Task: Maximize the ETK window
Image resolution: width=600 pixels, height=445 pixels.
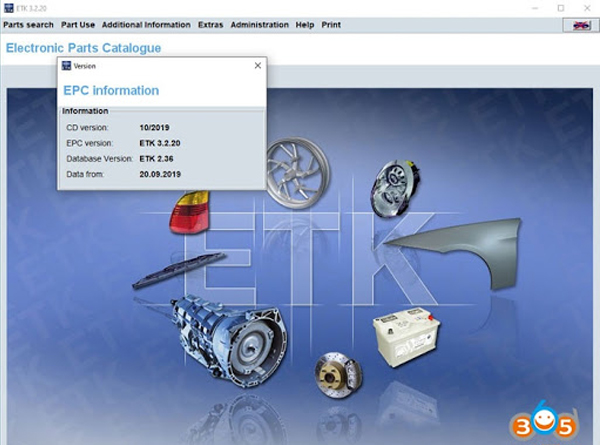Action: click(x=561, y=8)
